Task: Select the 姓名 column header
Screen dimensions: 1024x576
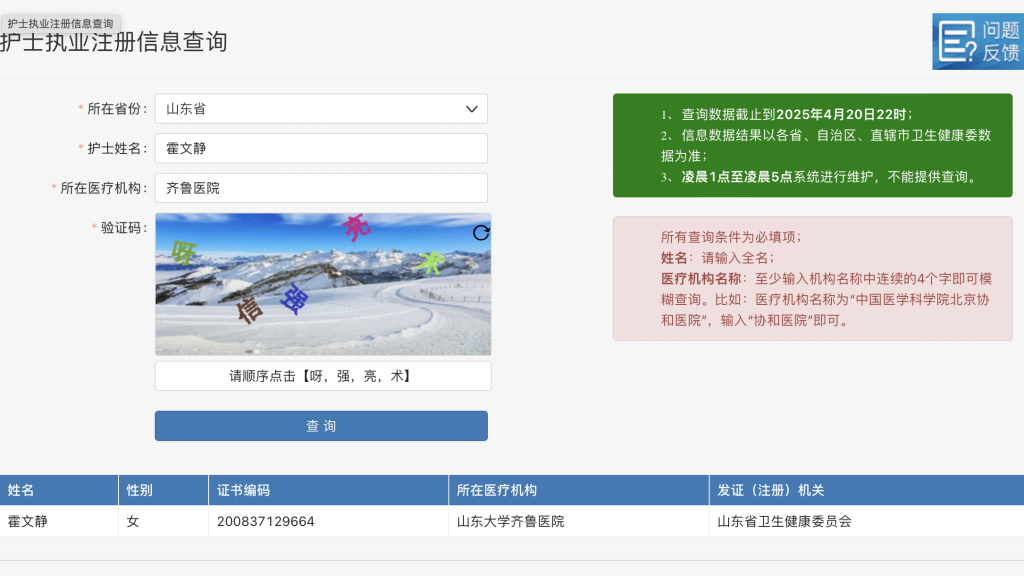Action: click(x=58, y=490)
